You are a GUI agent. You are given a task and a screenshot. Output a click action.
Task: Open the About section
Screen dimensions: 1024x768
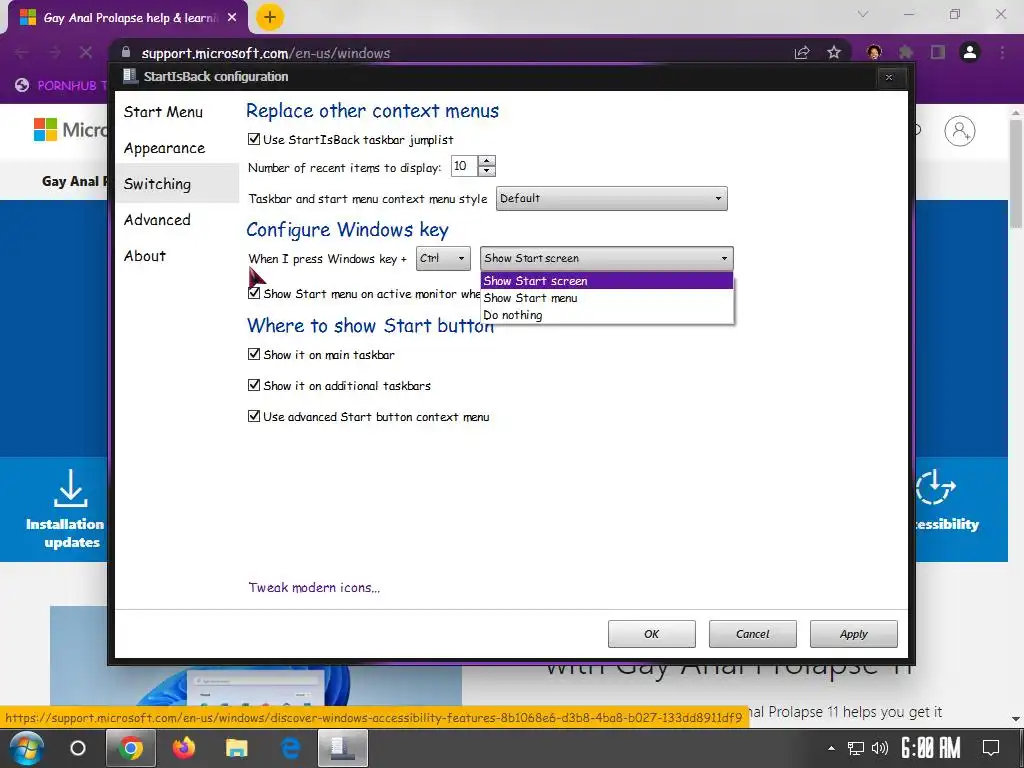click(x=145, y=256)
